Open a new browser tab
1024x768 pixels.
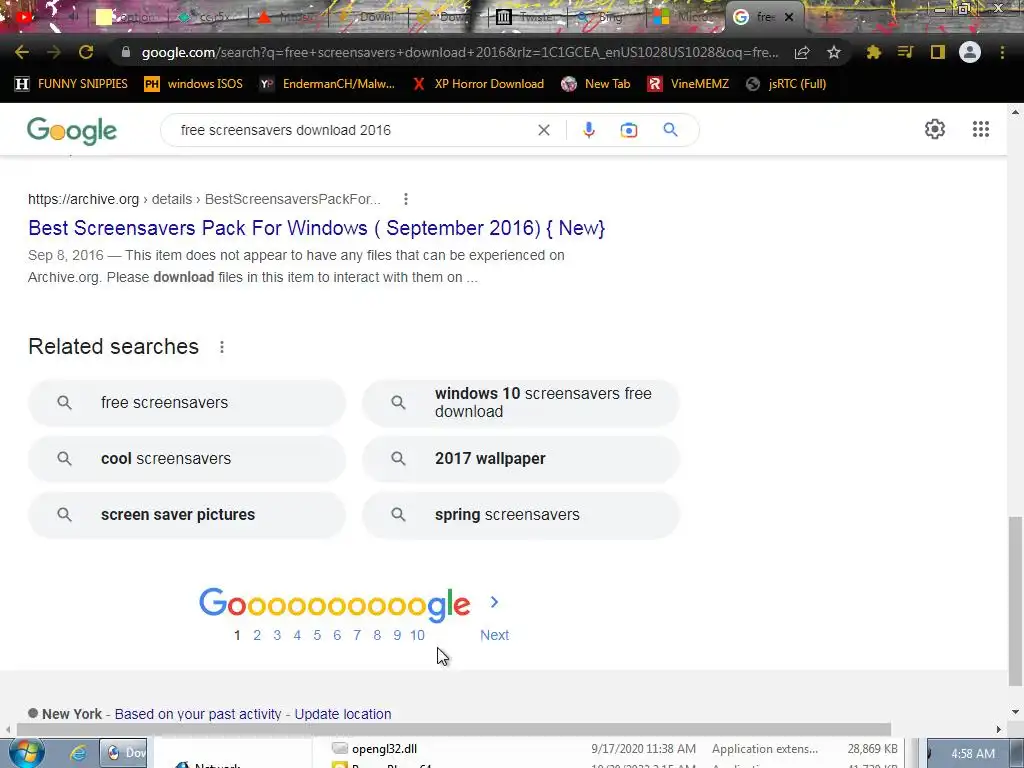(825, 17)
